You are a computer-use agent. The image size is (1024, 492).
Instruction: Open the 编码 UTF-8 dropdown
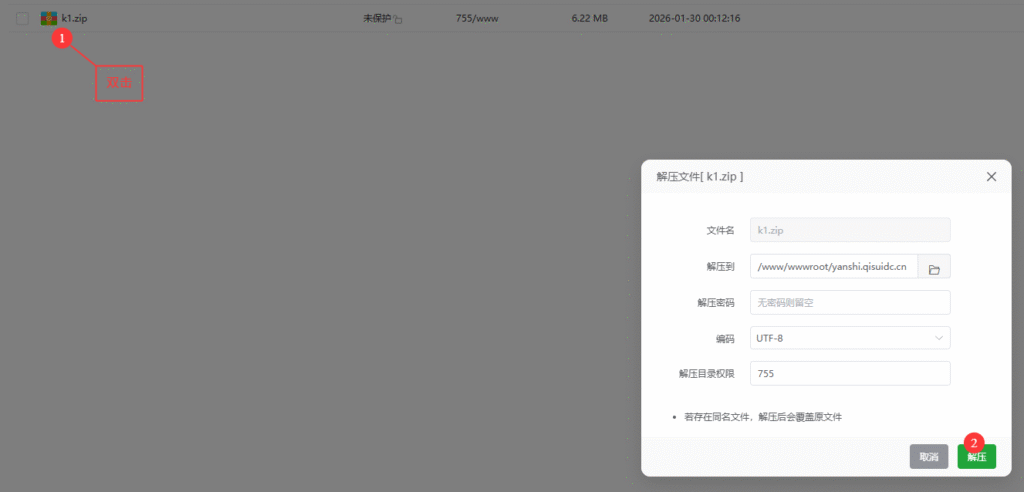point(850,338)
